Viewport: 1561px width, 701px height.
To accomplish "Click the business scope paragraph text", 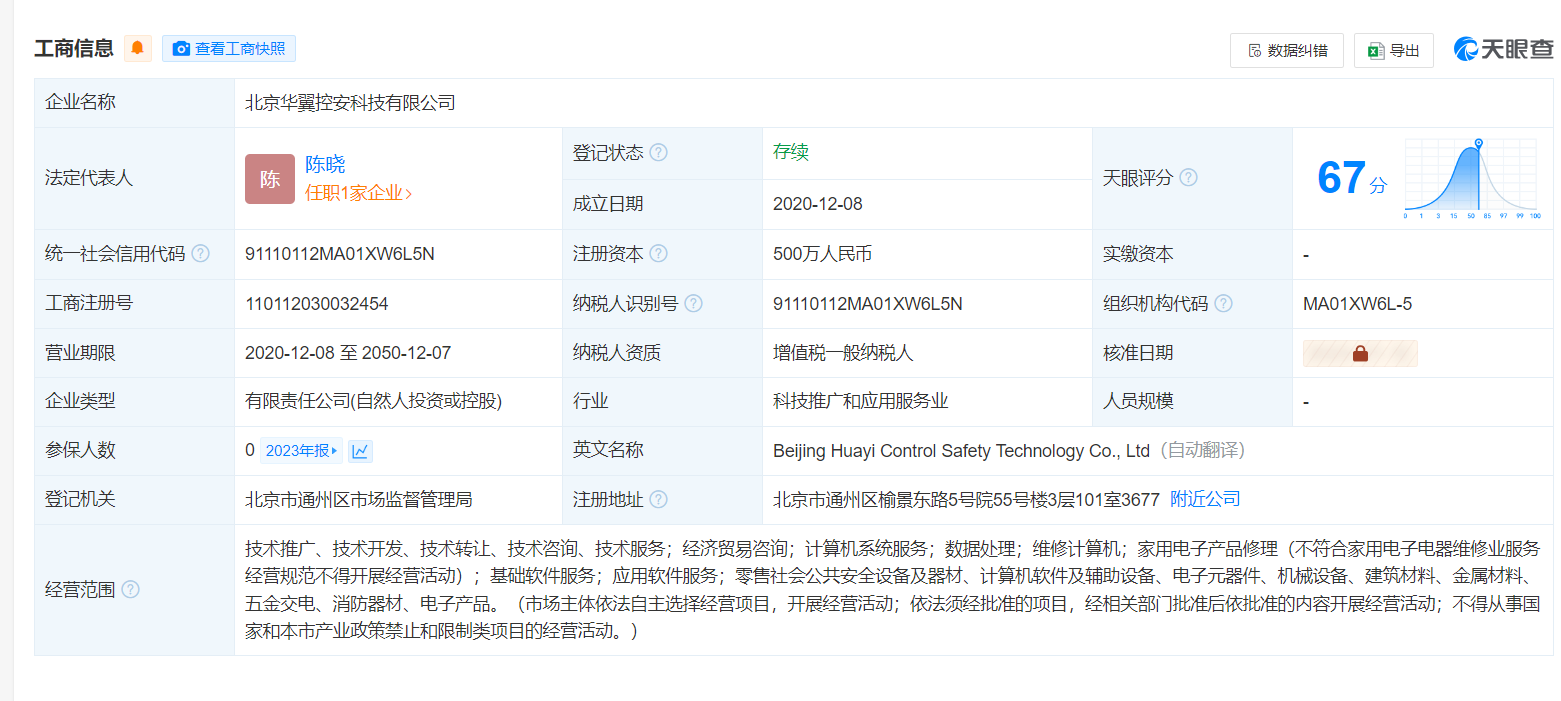I will (892, 590).
